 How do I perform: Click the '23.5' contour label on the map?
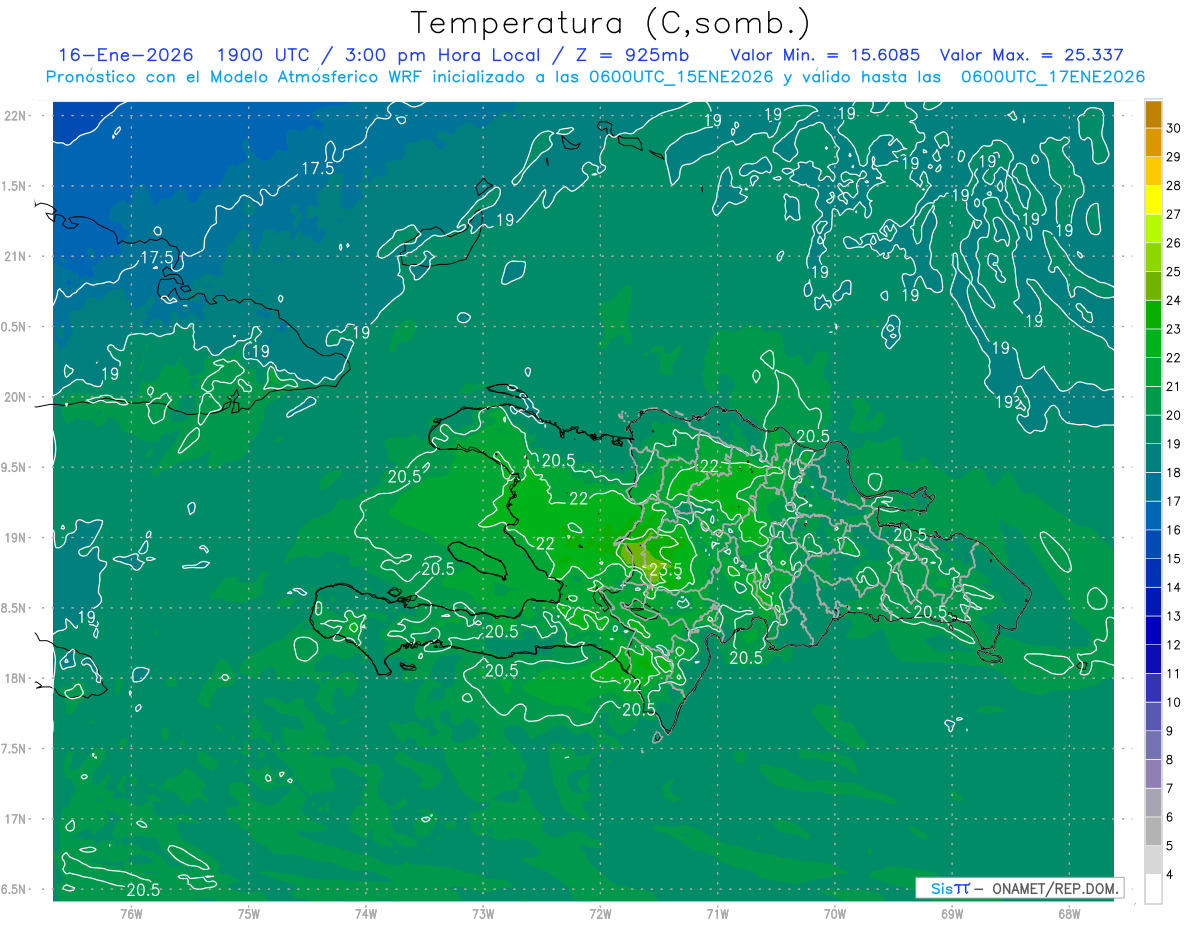coord(665,570)
